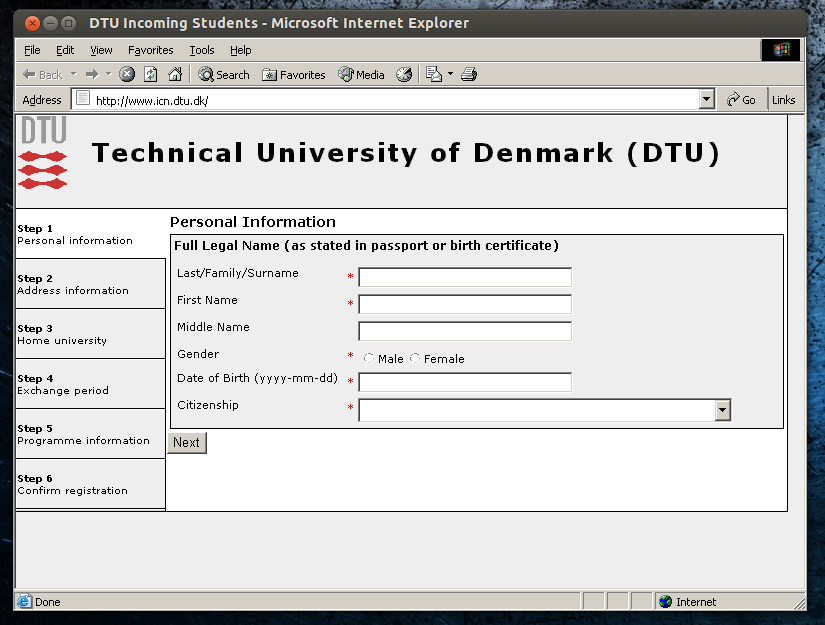Open the Search toolbar button
The height and width of the screenshot is (625, 825).
coord(224,75)
